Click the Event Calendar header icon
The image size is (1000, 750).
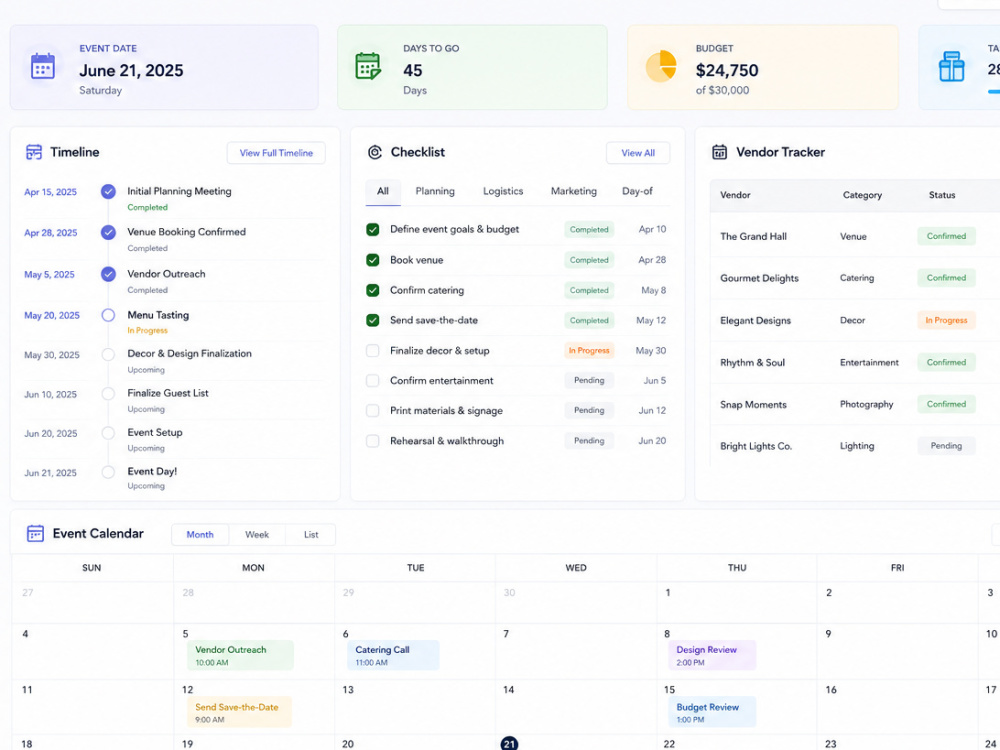pos(35,533)
